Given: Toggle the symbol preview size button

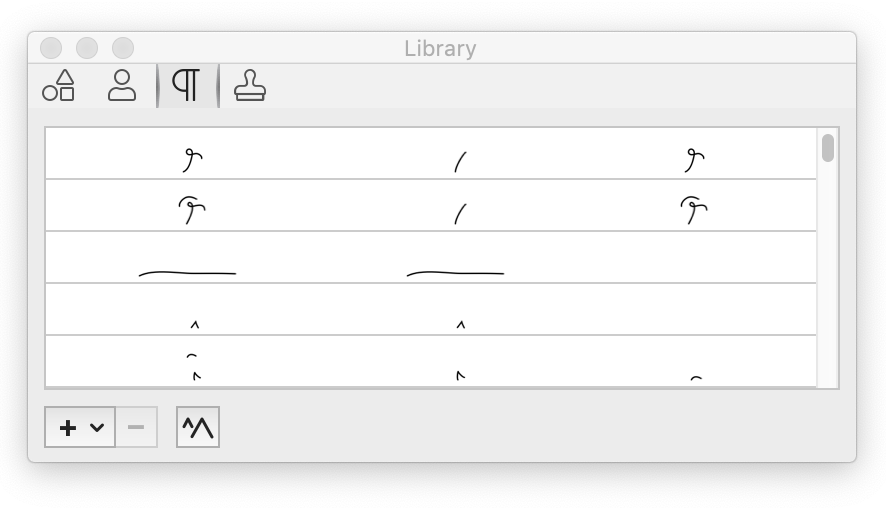Looking at the screenshot, I should click(198, 427).
